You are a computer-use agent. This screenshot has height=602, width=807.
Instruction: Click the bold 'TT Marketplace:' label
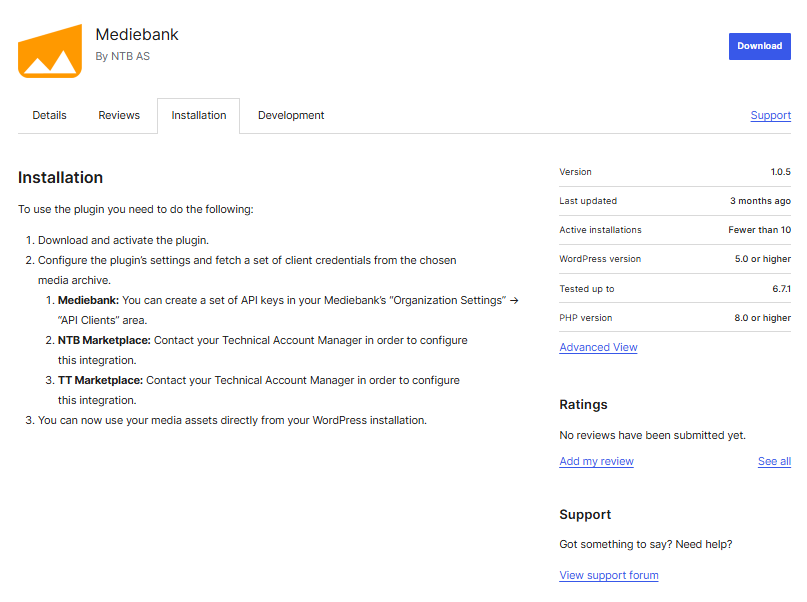[100, 380]
